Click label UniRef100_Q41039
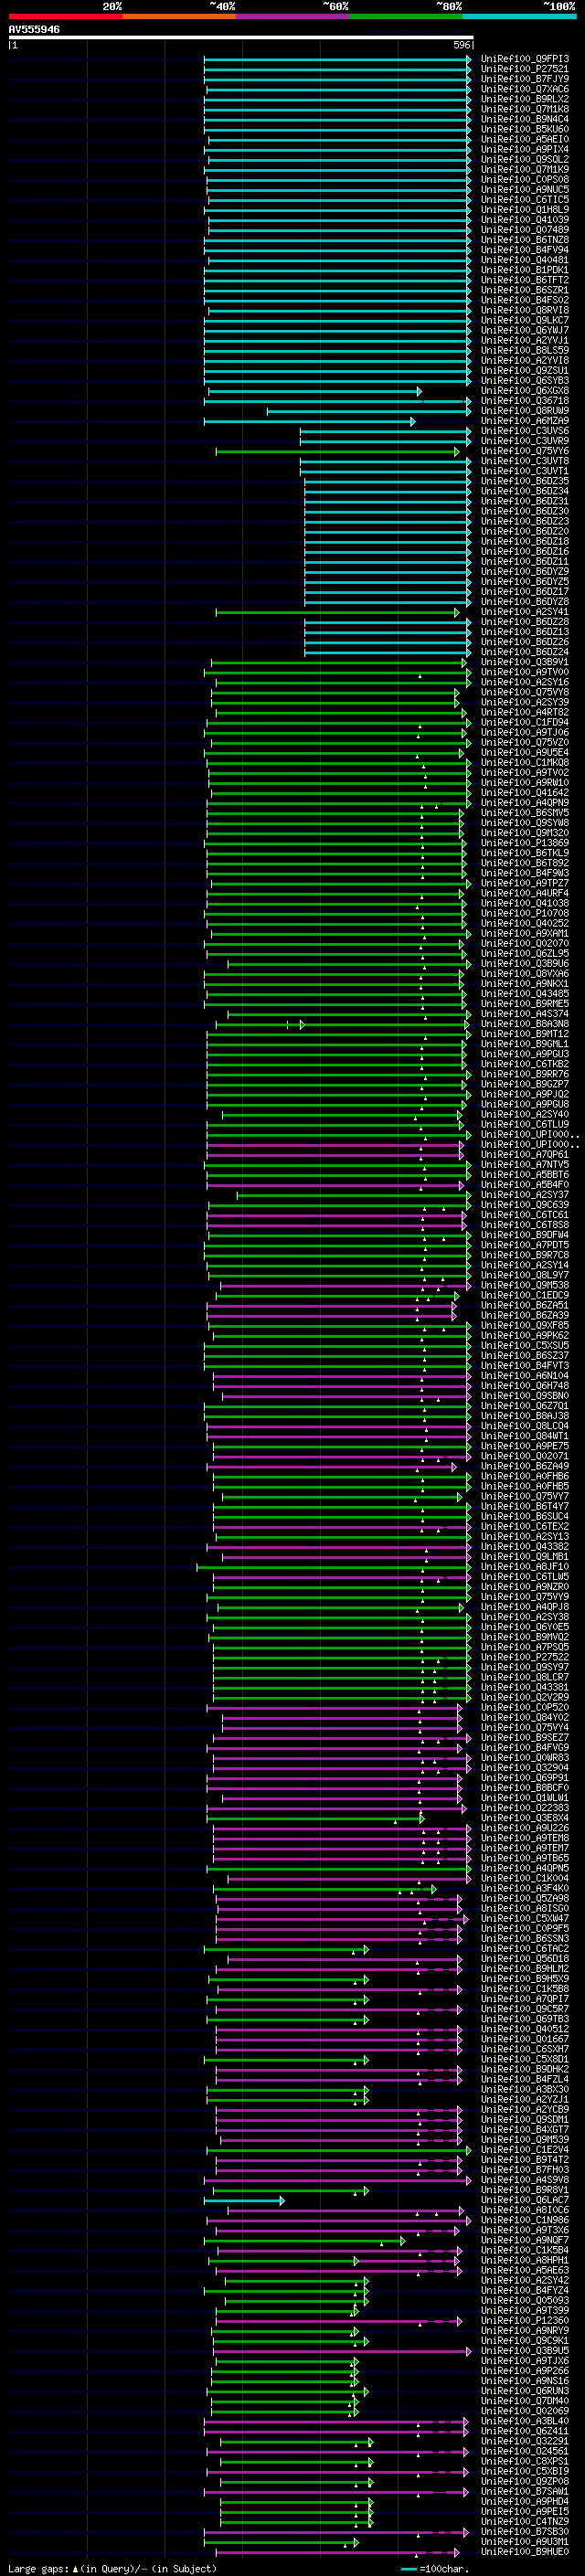Image resolution: width=585 pixels, height=2576 pixels. pos(525,220)
